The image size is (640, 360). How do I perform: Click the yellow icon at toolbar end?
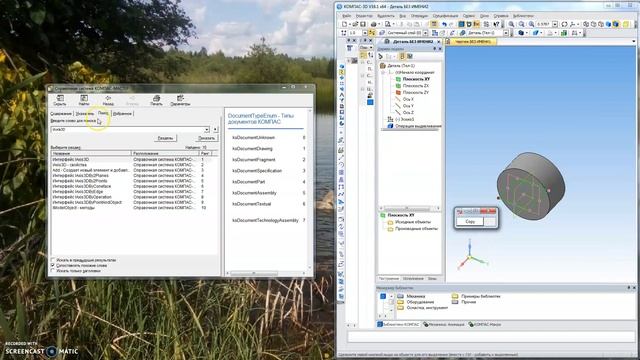[x=626, y=24]
